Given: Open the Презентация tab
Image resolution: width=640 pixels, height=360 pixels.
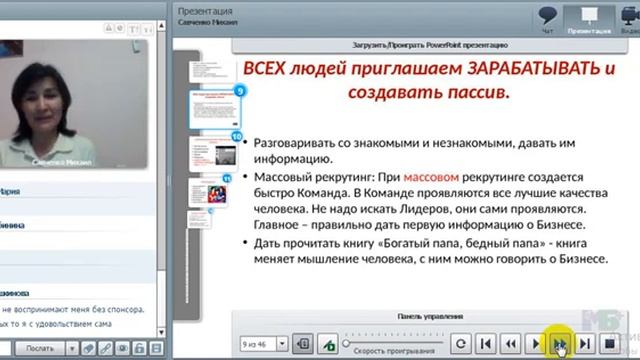Looking at the screenshot, I should pos(589,20).
